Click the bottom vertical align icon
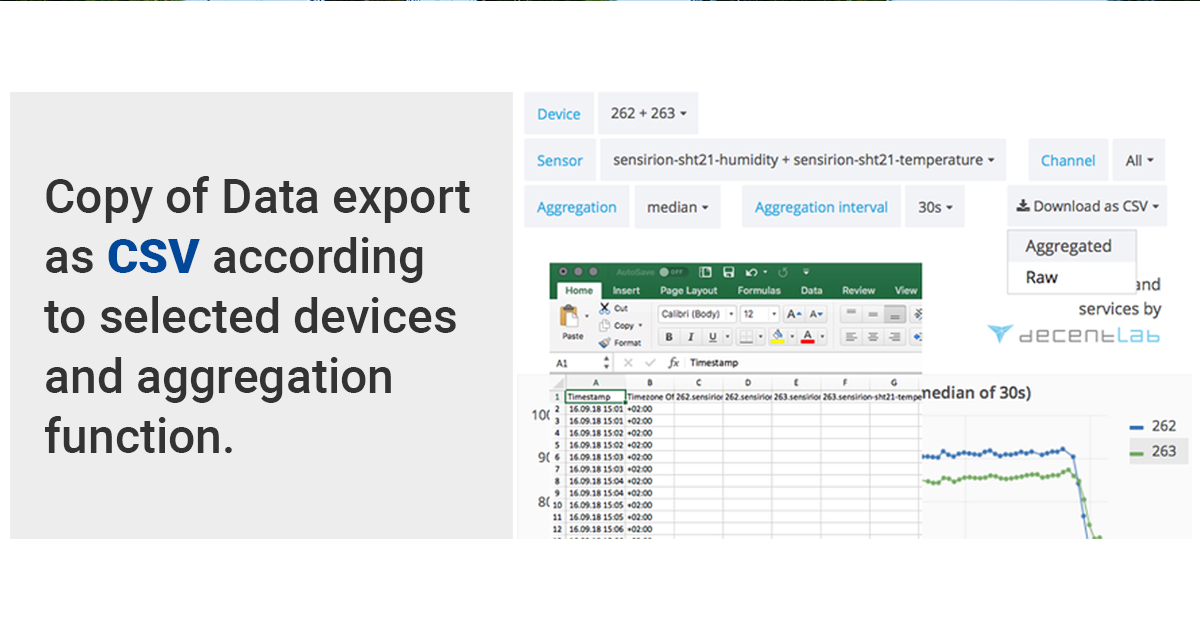This screenshot has width=1200, height=627. pyautogui.click(x=895, y=314)
